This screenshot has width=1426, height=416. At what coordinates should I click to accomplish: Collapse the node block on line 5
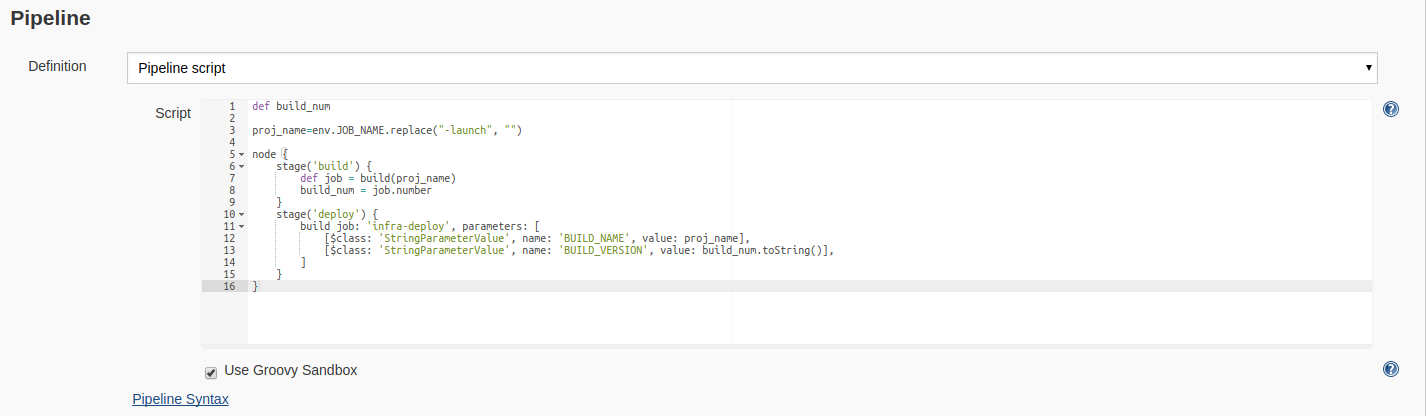[x=242, y=155]
